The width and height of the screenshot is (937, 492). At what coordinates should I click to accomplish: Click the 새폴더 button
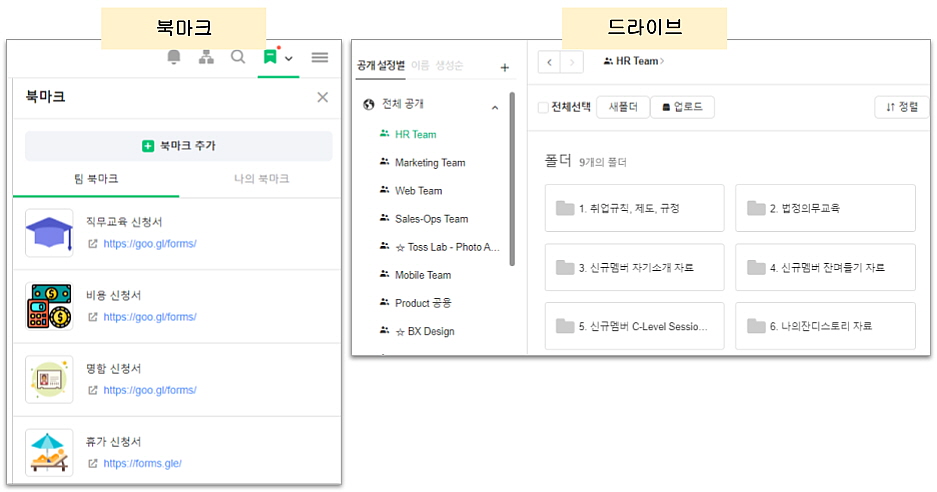click(621, 107)
